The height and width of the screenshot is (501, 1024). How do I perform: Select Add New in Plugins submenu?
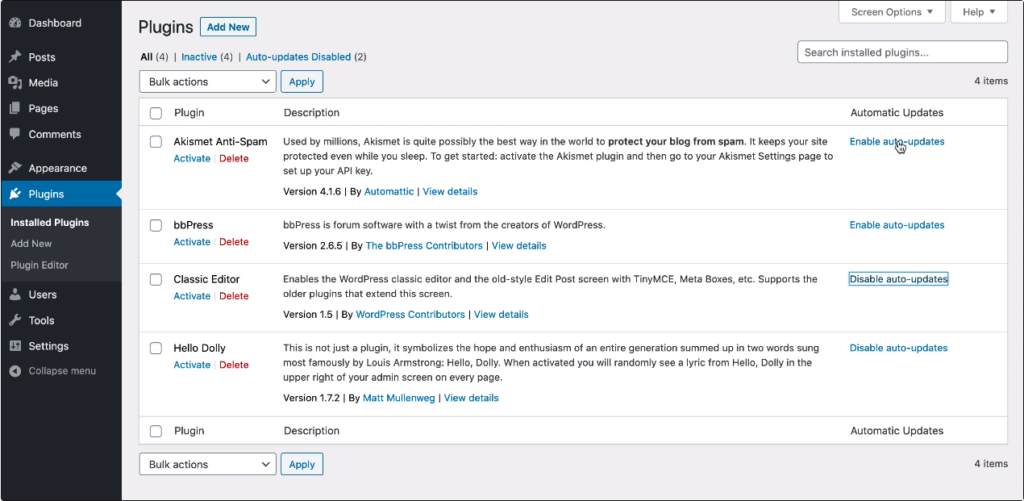(x=31, y=243)
